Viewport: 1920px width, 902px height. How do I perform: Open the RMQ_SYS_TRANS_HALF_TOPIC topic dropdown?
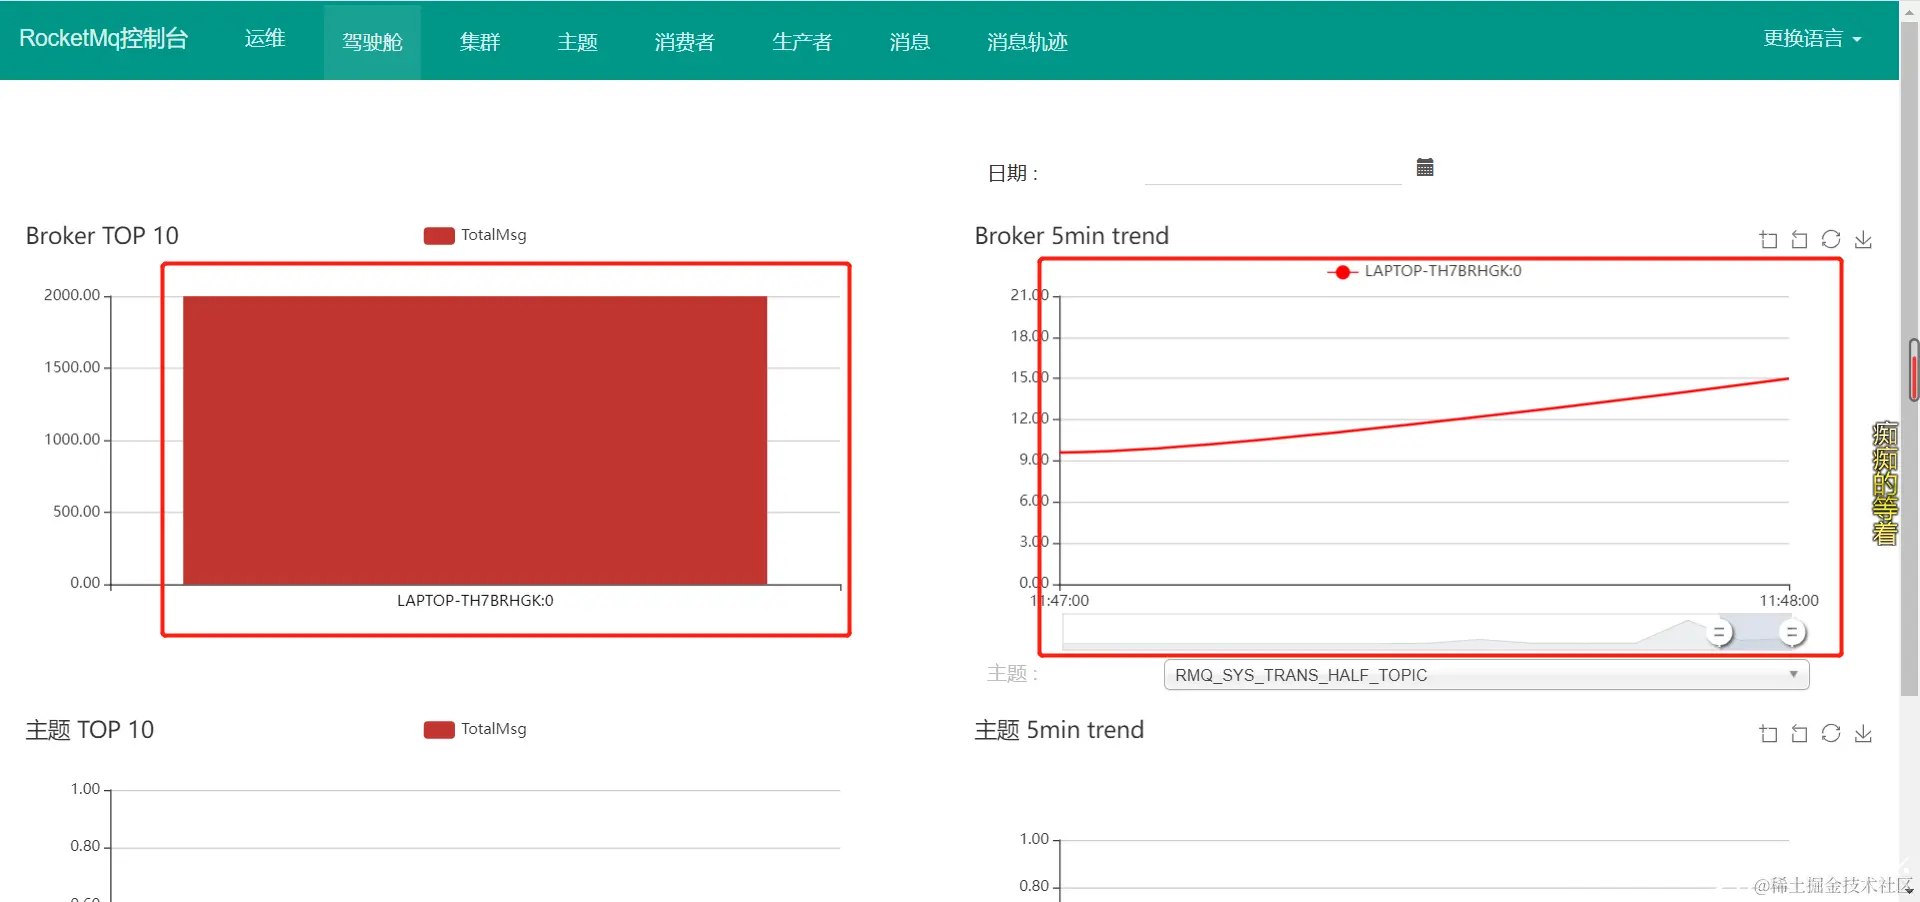1486,675
